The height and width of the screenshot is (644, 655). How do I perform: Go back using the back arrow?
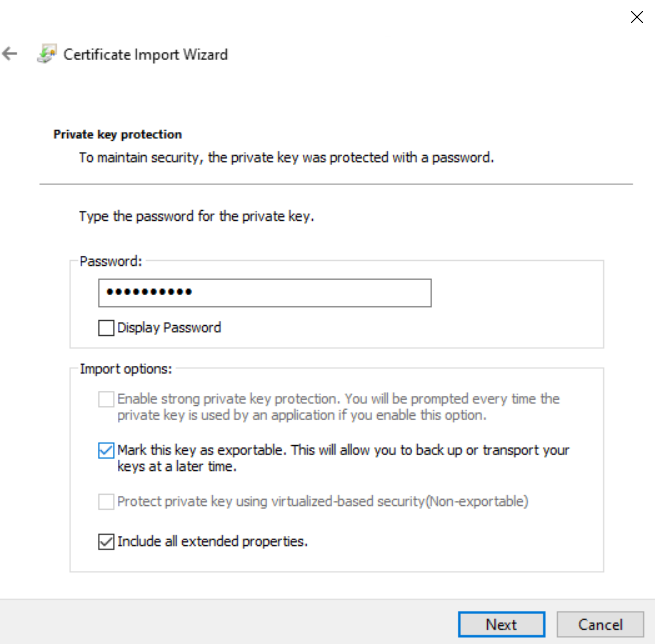pyautogui.click(x=11, y=54)
